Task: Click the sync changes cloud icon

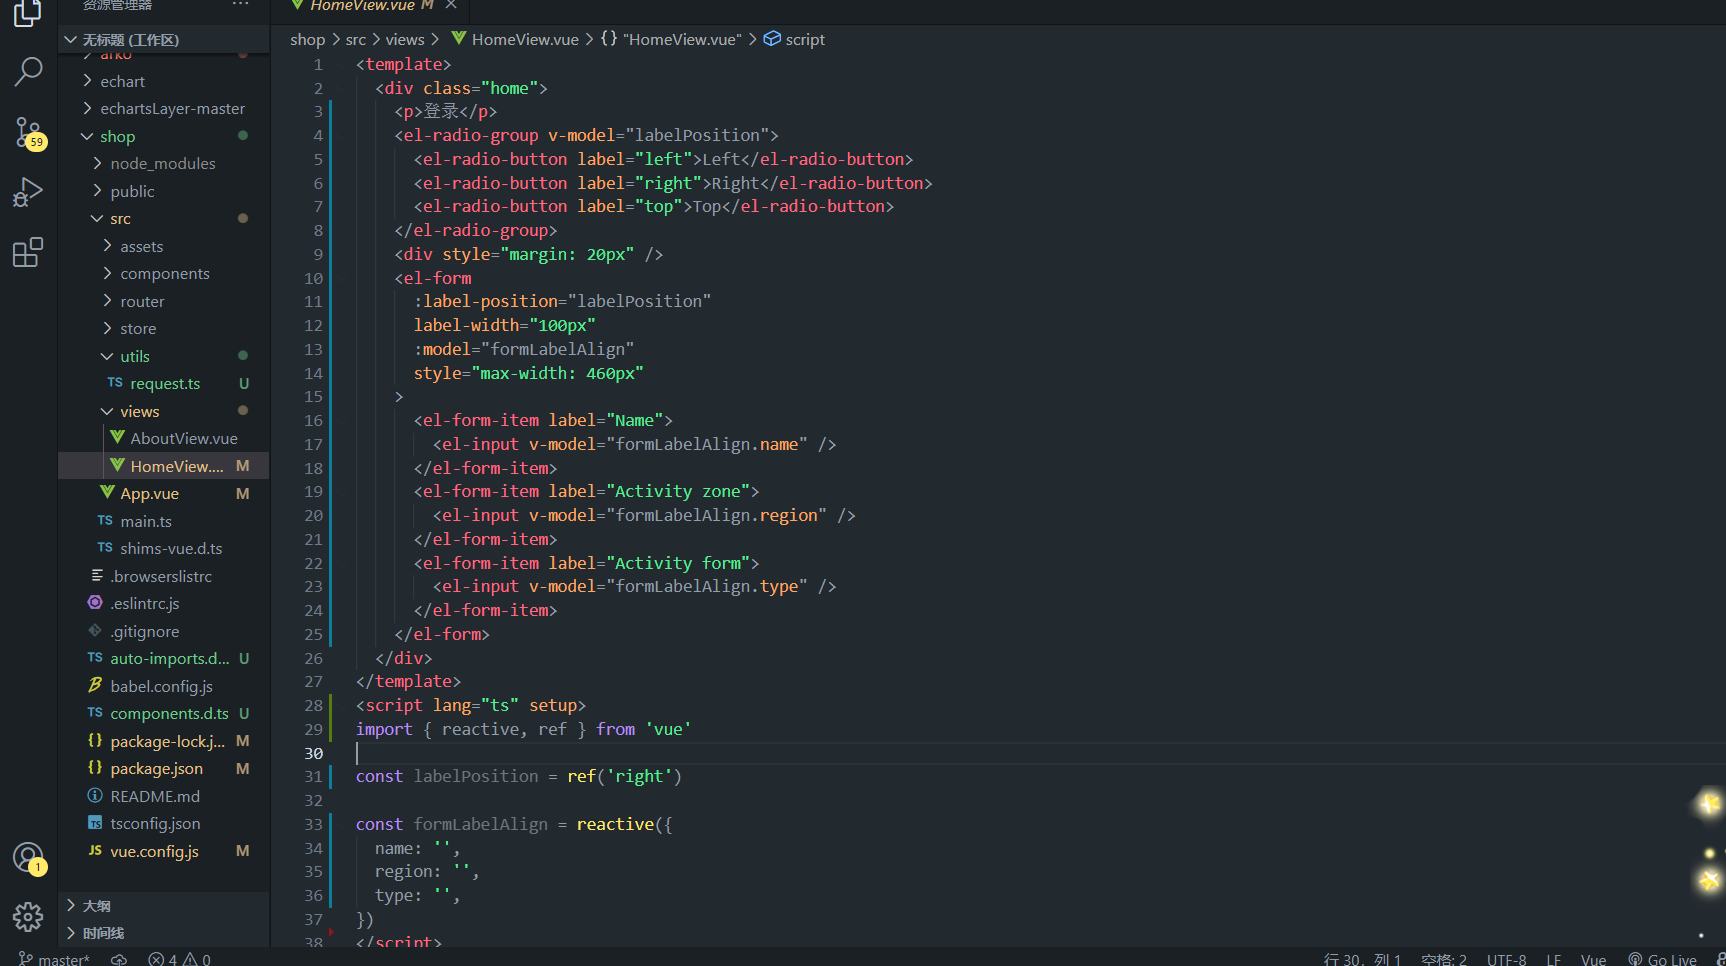Action: pos(118,959)
